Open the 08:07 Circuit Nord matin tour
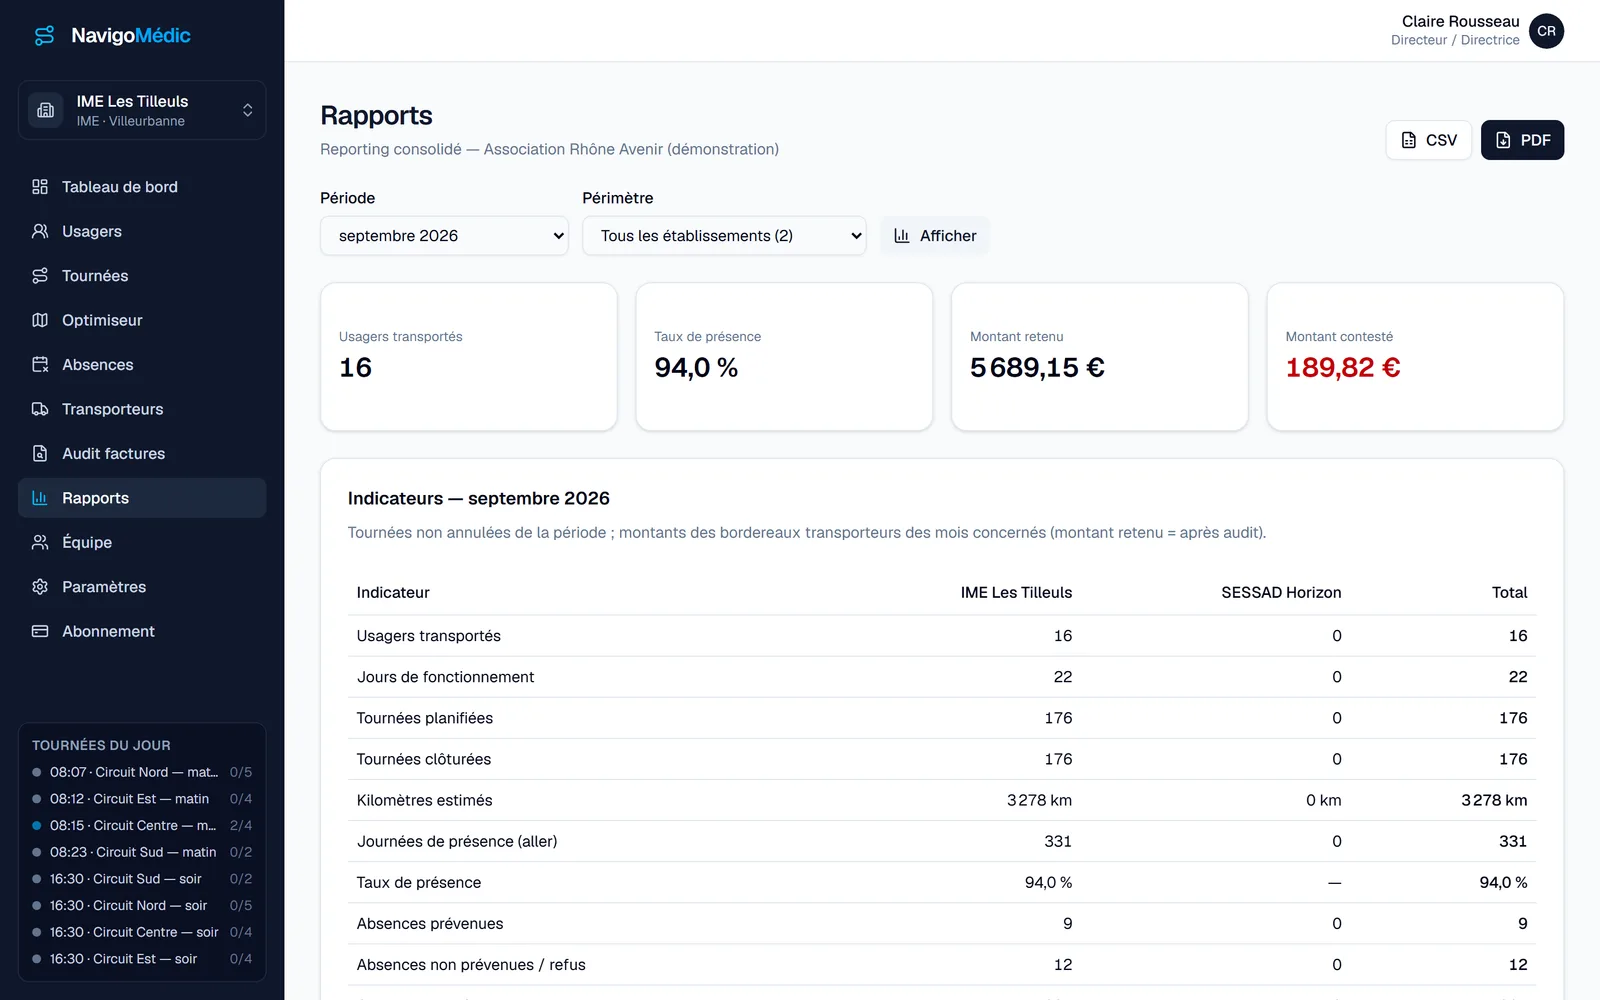This screenshot has height=1000, width=1600. pos(142,772)
